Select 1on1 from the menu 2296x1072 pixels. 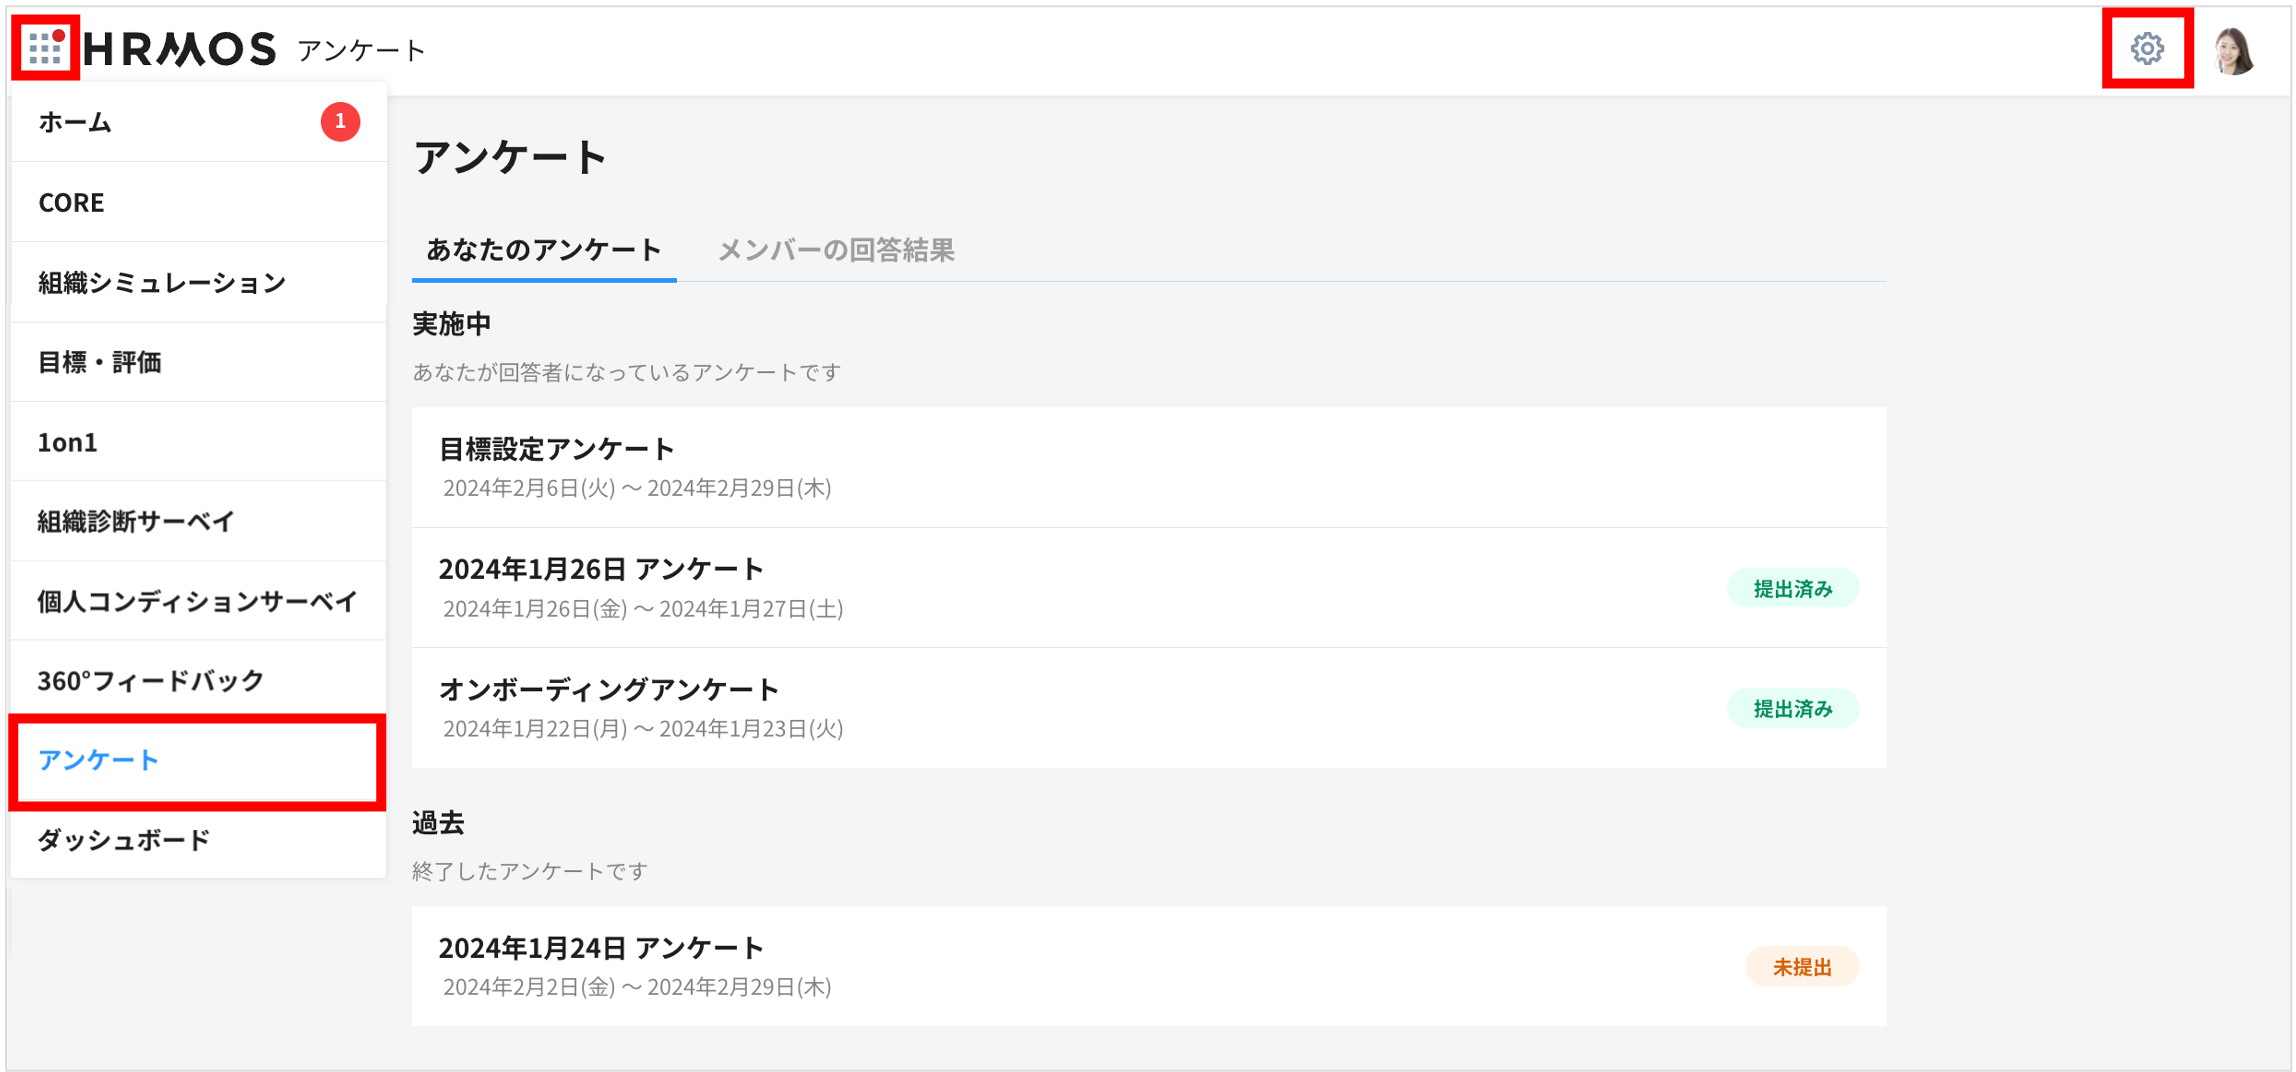pyautogui.click(x=67, y=442)
